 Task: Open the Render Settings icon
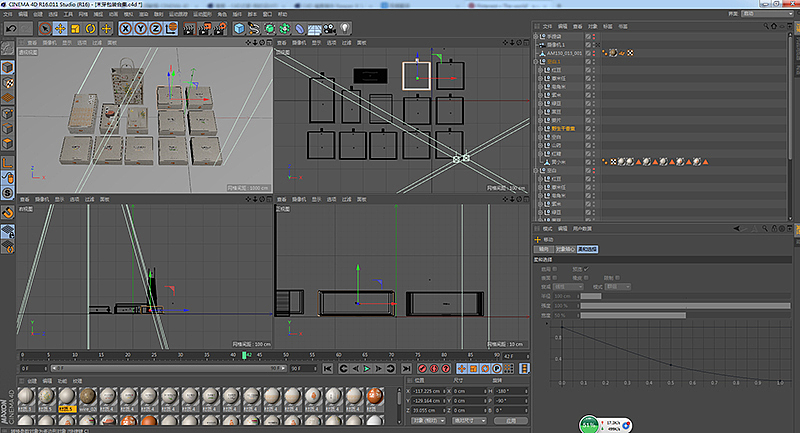pos(220,29)
